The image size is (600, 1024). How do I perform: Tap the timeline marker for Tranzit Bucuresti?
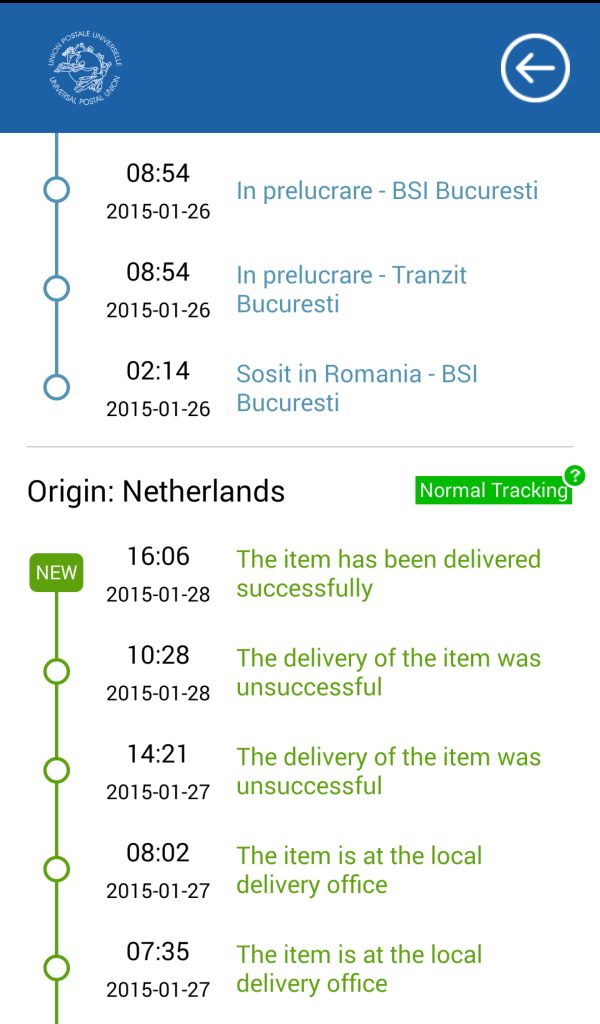point(57,288)
